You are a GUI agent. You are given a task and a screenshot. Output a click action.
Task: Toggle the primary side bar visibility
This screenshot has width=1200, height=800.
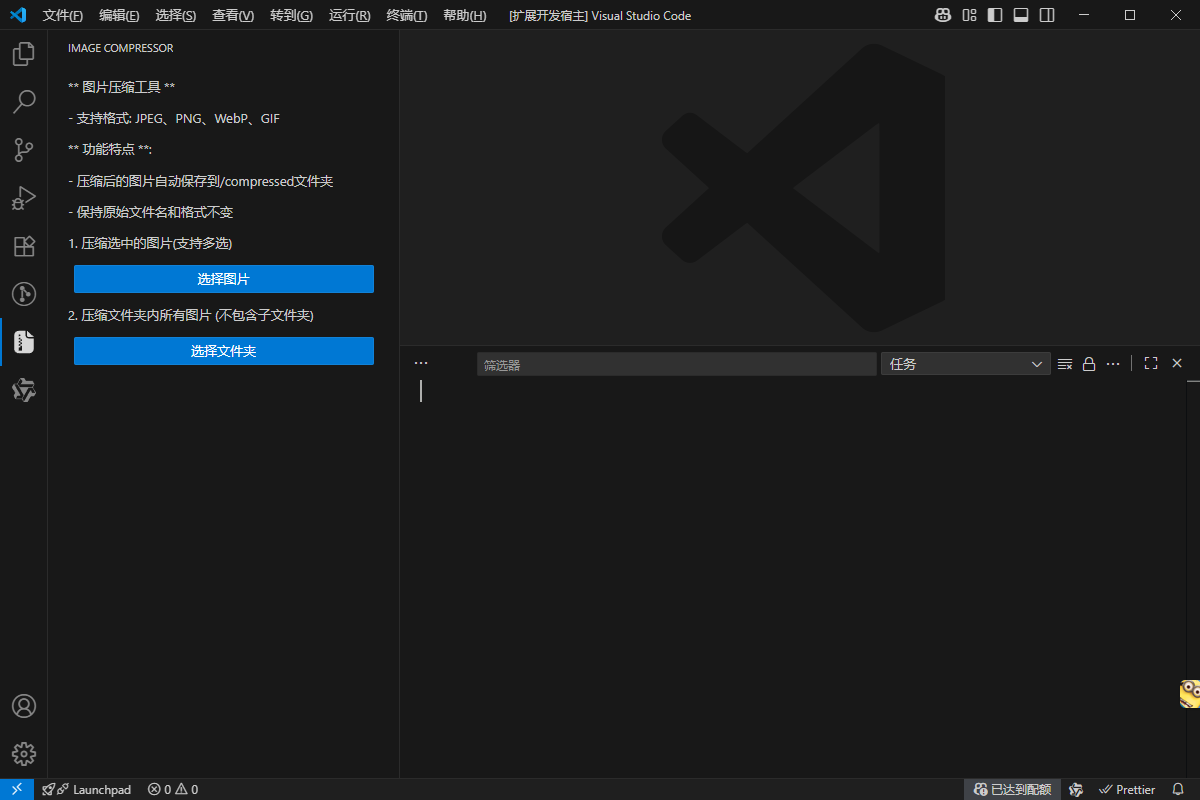pyautogui.click(x=995, y=15)
